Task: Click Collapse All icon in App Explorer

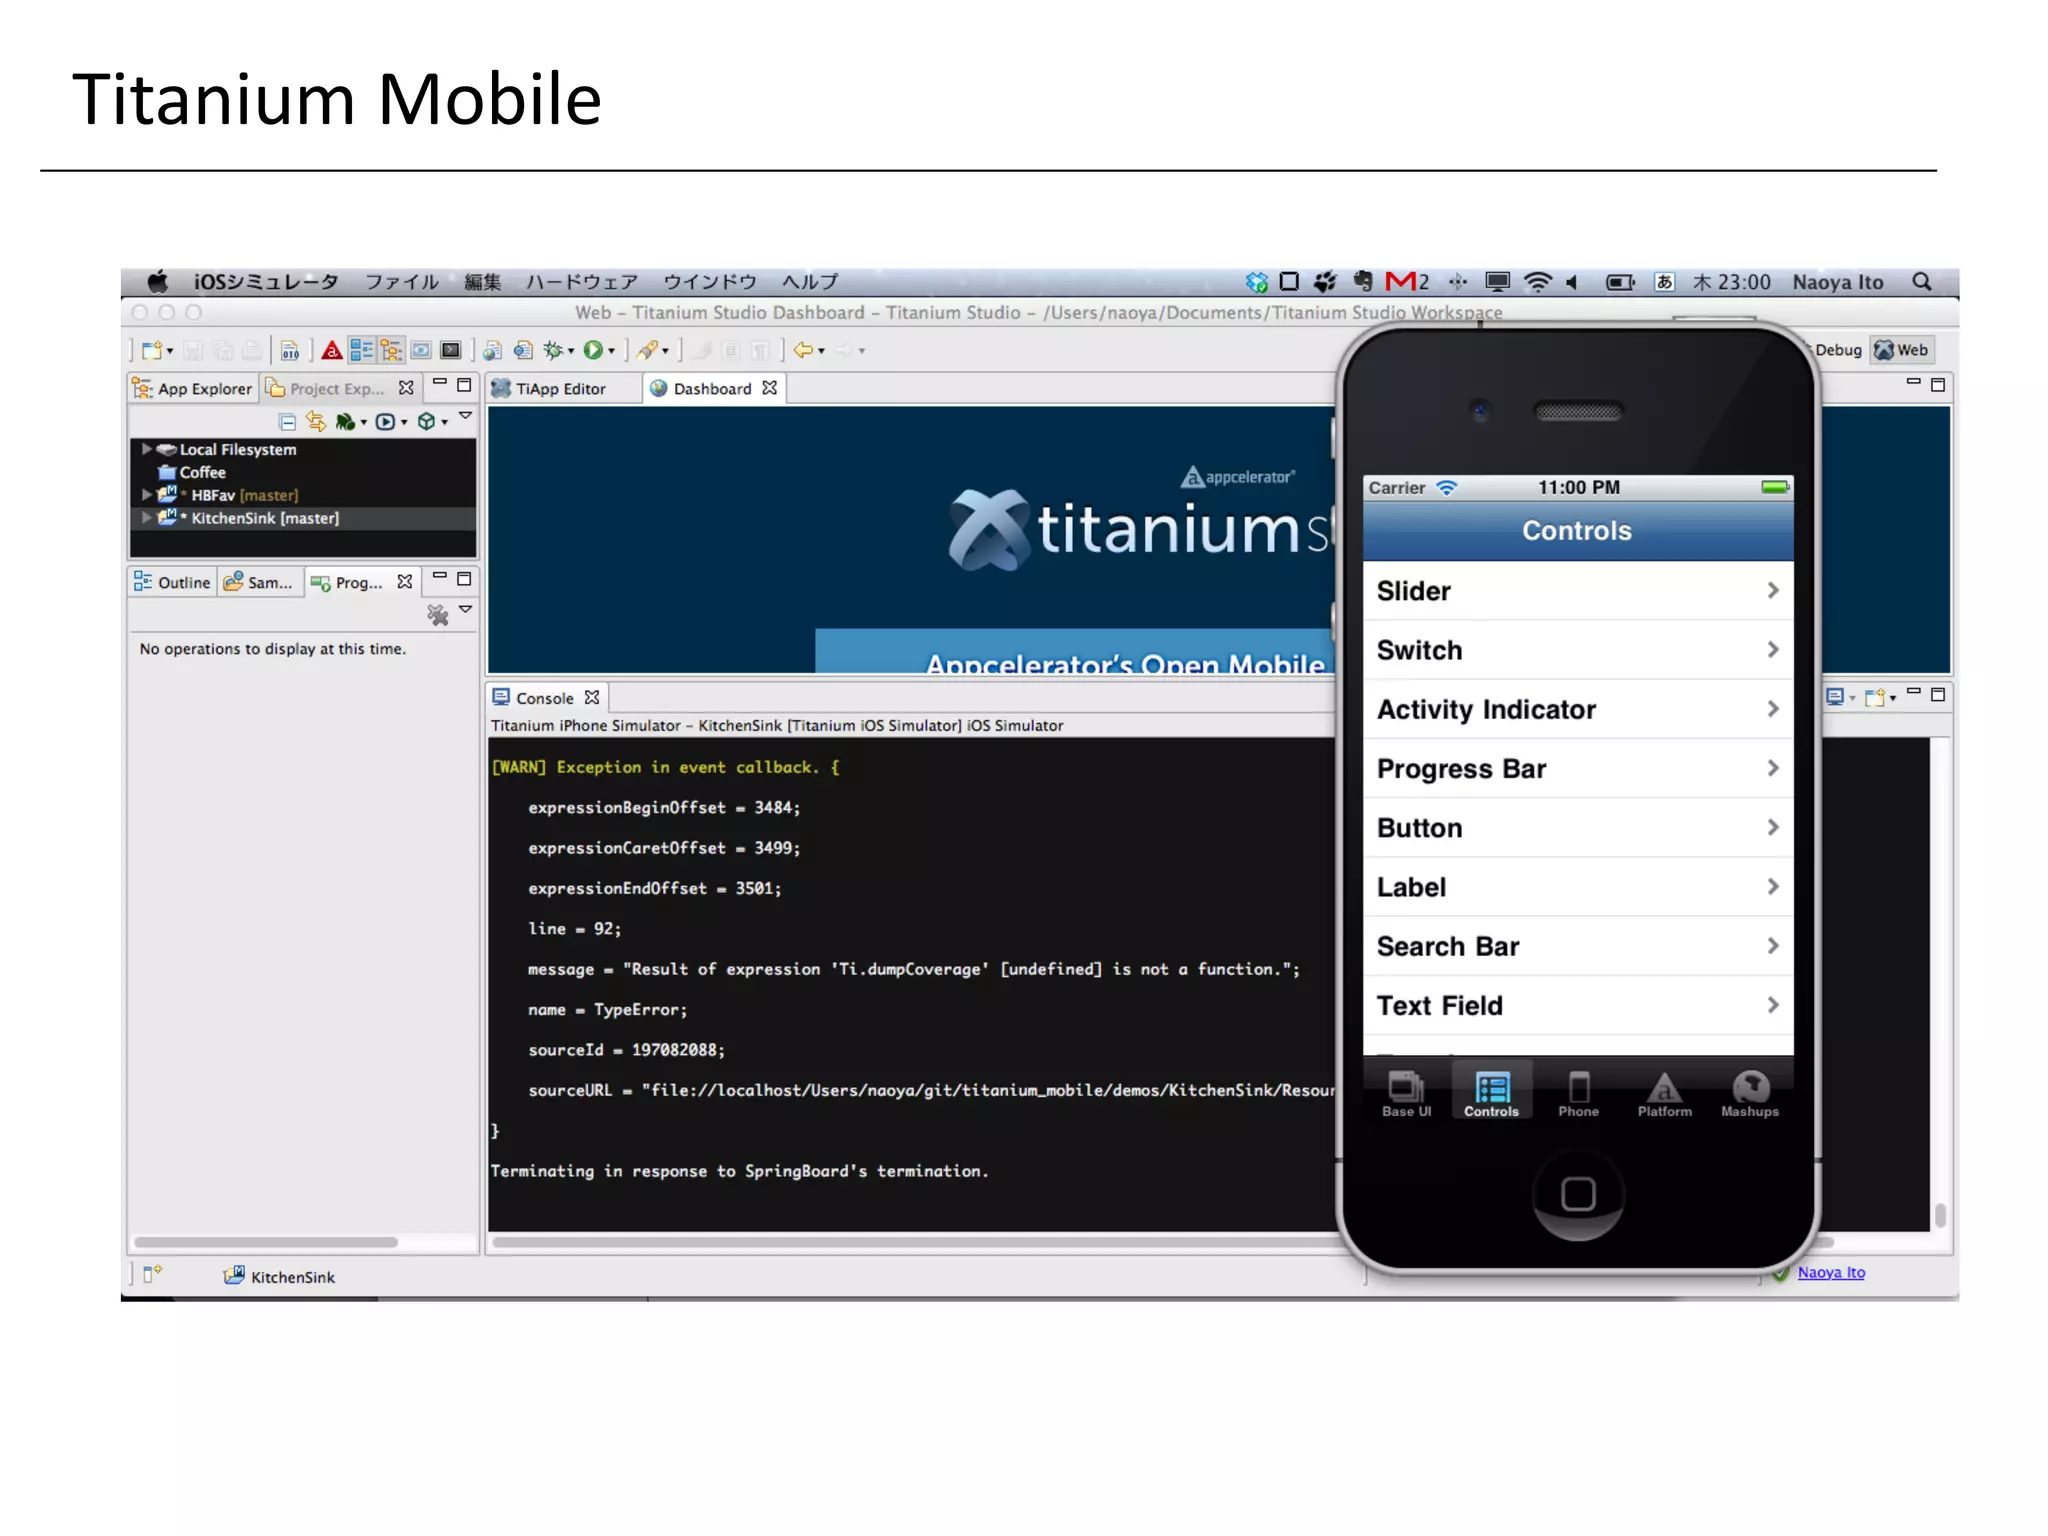Action: pos(287,422)
